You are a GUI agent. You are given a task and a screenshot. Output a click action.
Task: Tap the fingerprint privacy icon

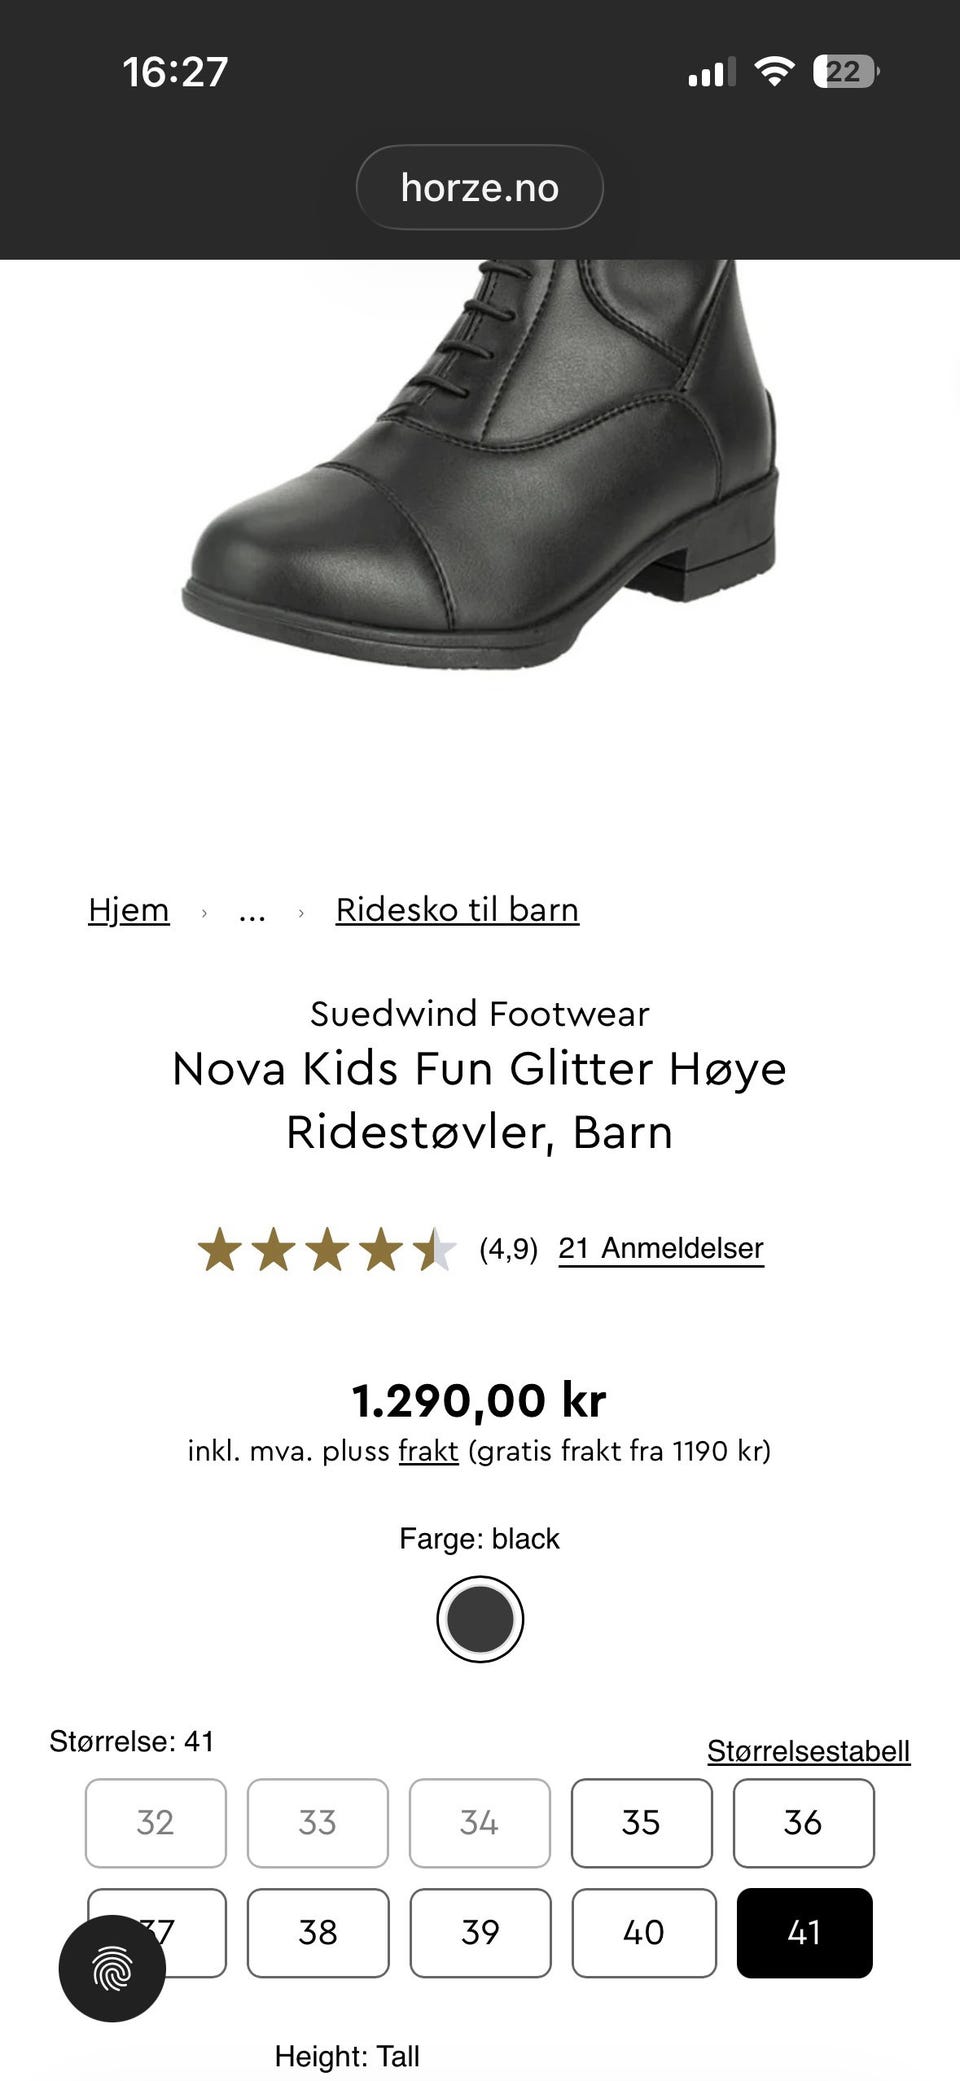click(112, 1968)
